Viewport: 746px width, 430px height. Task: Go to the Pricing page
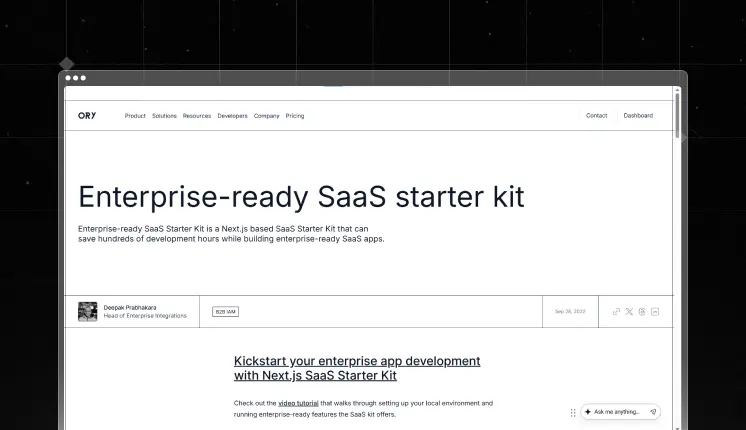point(294,116)
